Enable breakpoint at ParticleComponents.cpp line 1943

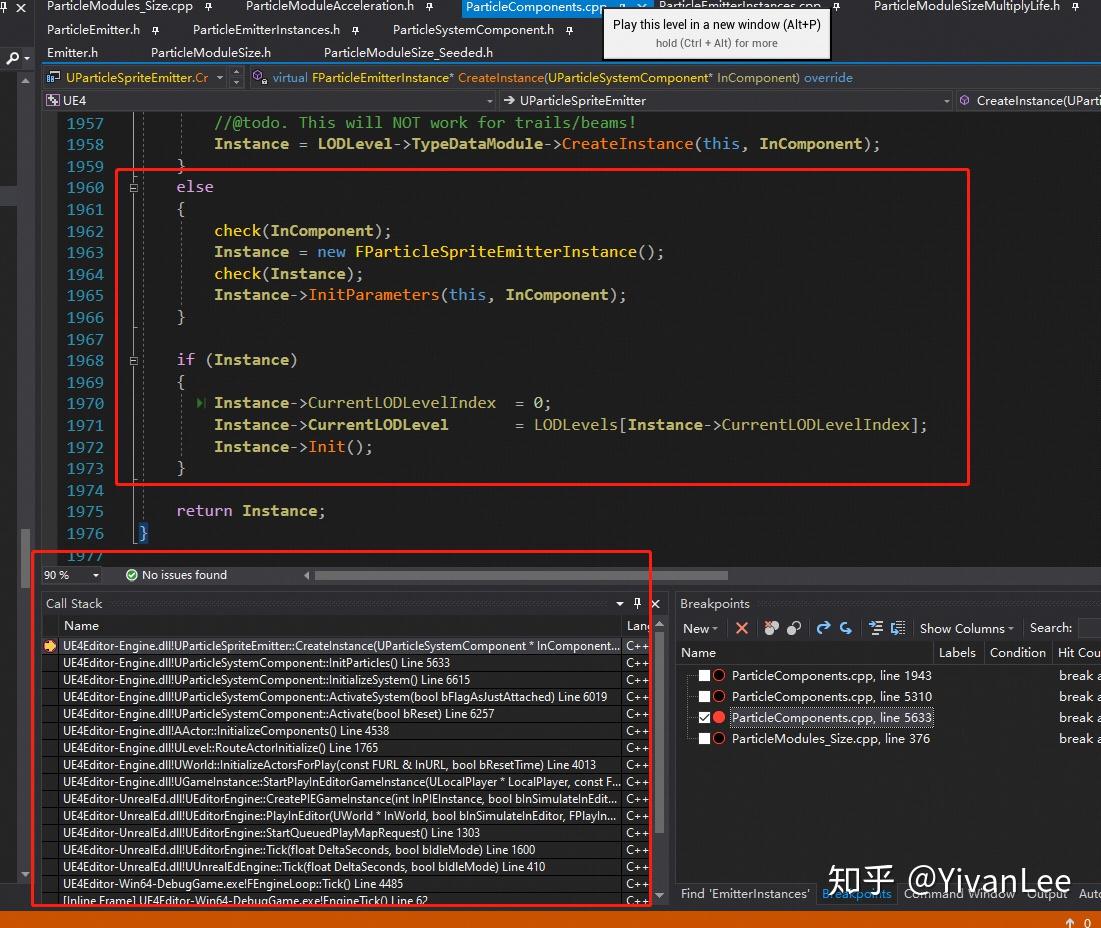(705, 676)
